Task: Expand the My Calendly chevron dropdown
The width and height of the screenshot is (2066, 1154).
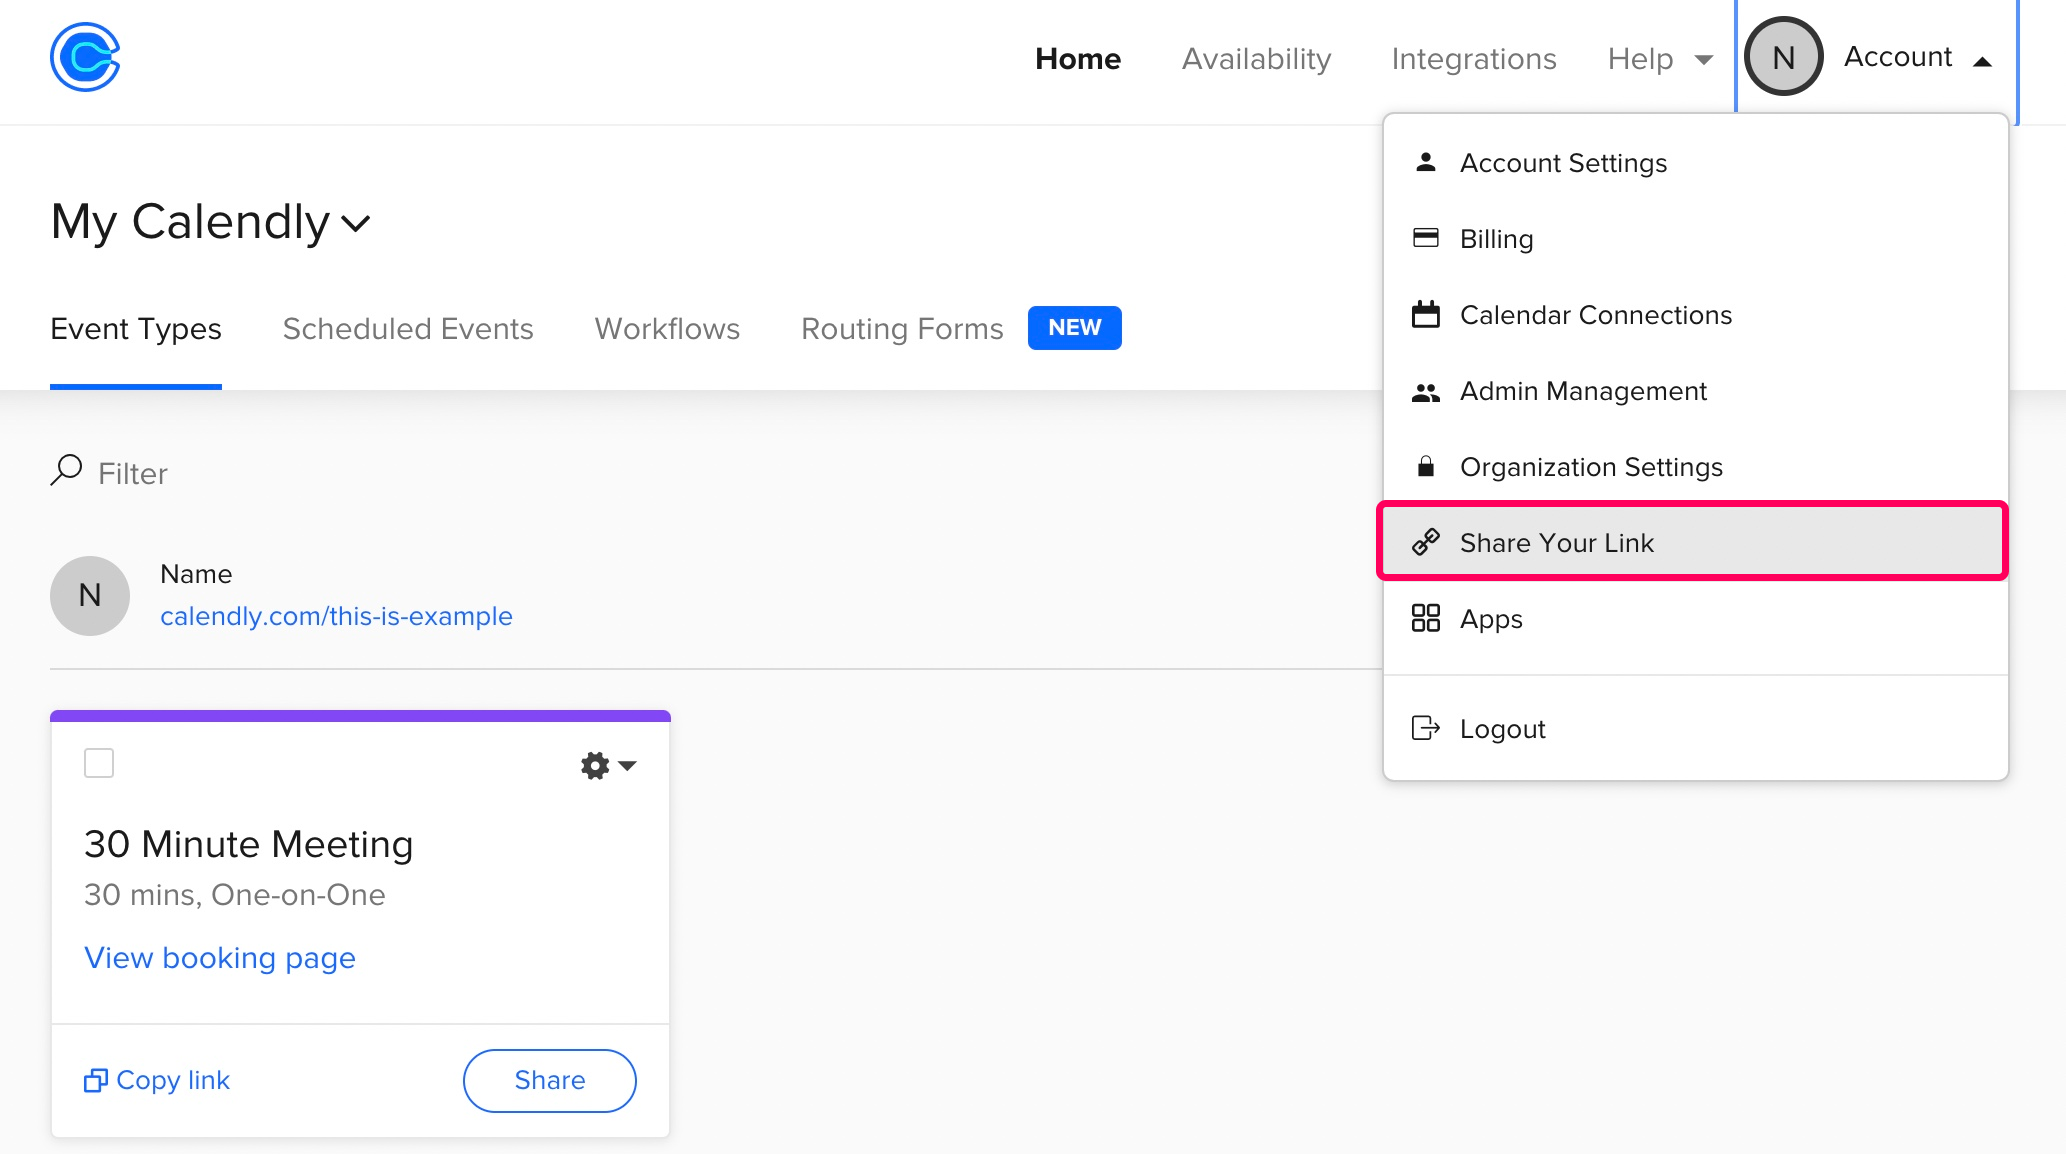Action: point(356,223)
